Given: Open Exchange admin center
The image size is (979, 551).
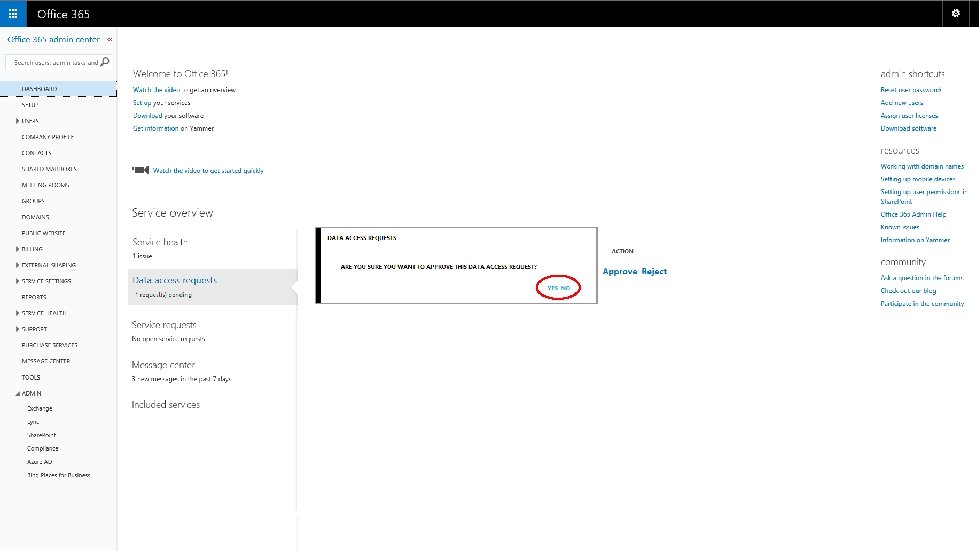Looking at the screenshot, I should [39, 409].
